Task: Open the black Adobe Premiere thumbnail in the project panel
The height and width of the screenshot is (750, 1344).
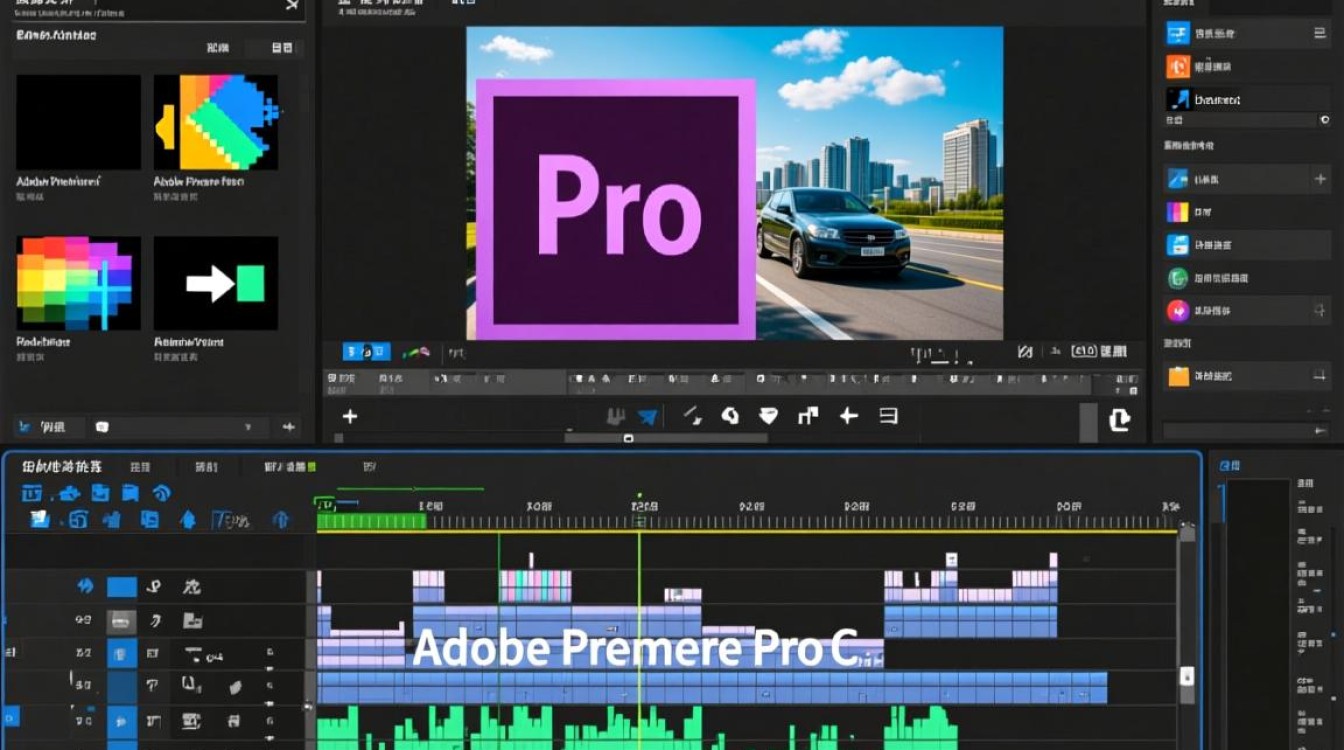Action: (x=78, y=122)
